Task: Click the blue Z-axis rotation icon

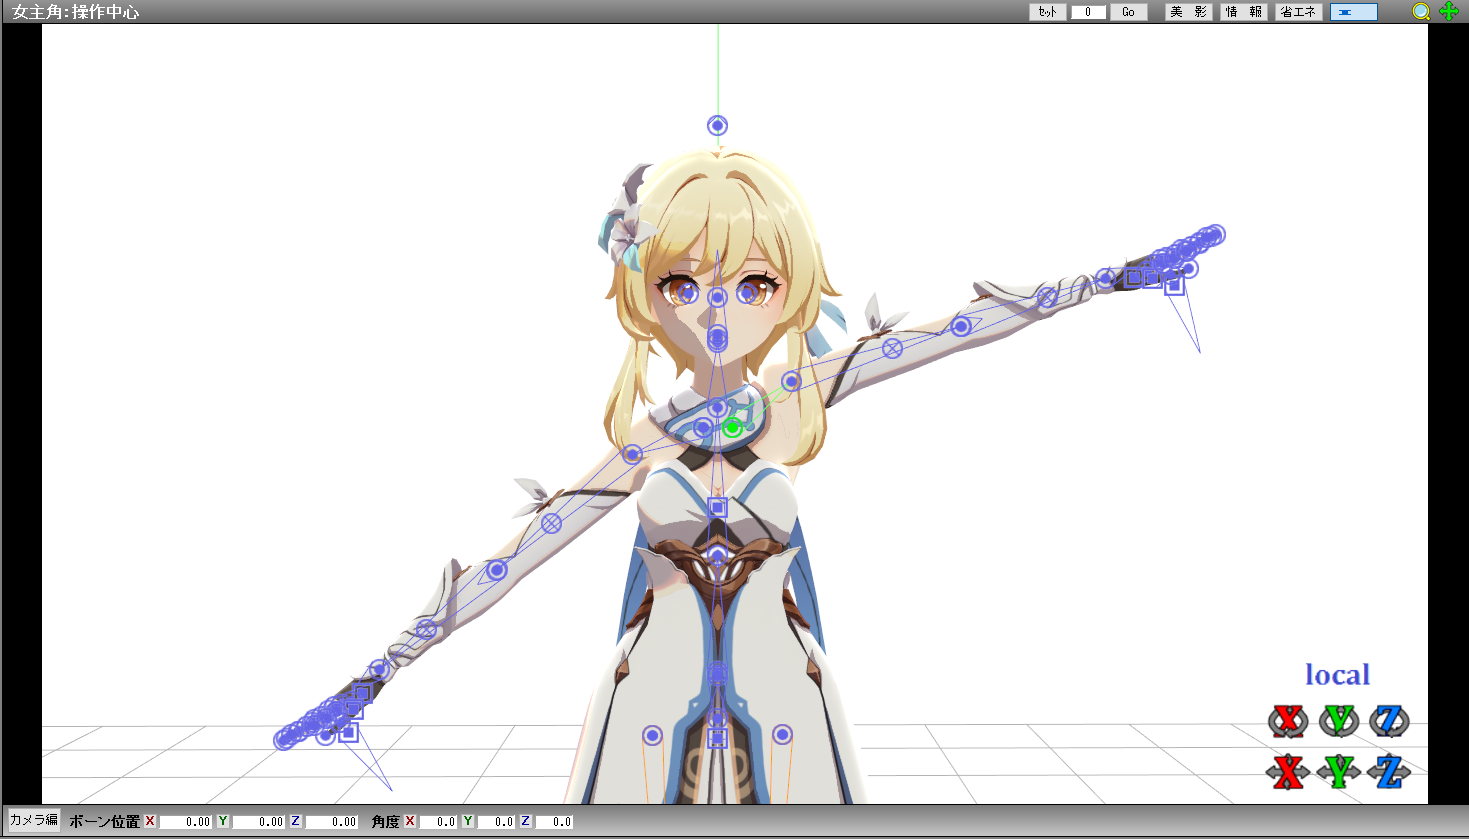Action: click(x=1389, y=721)
